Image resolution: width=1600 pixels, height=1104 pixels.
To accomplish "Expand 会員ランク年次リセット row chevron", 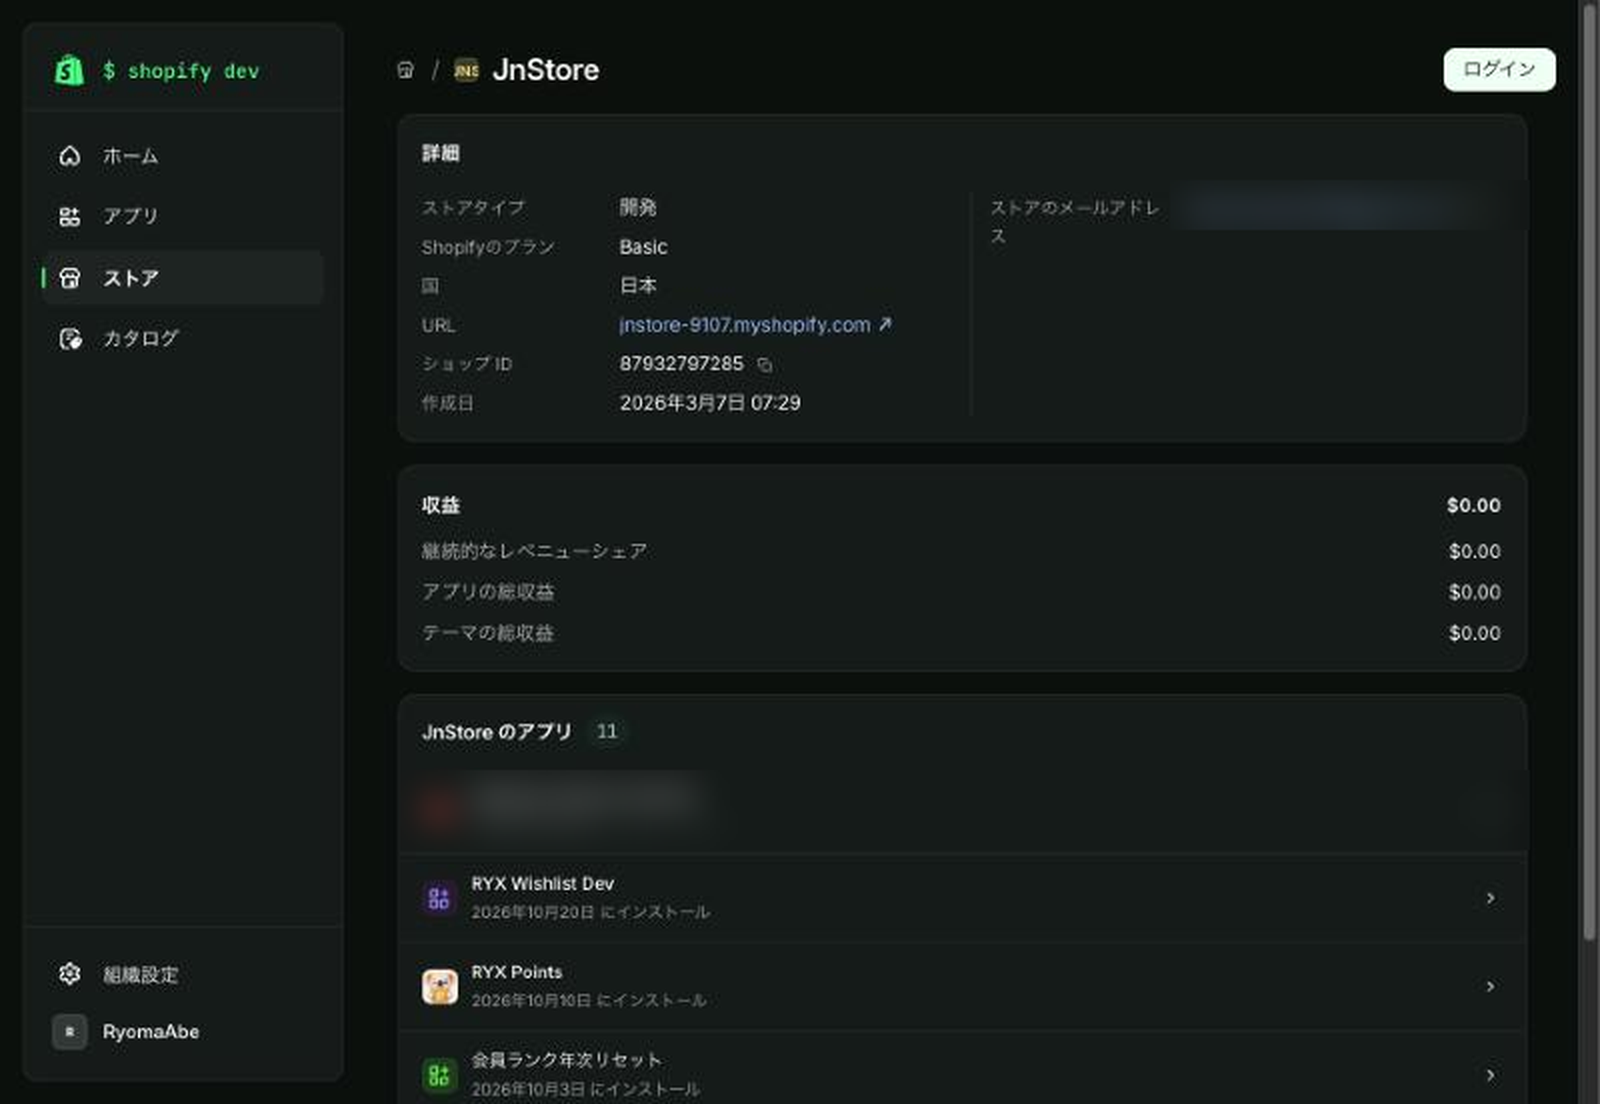I will [x=1490, y=1075].
